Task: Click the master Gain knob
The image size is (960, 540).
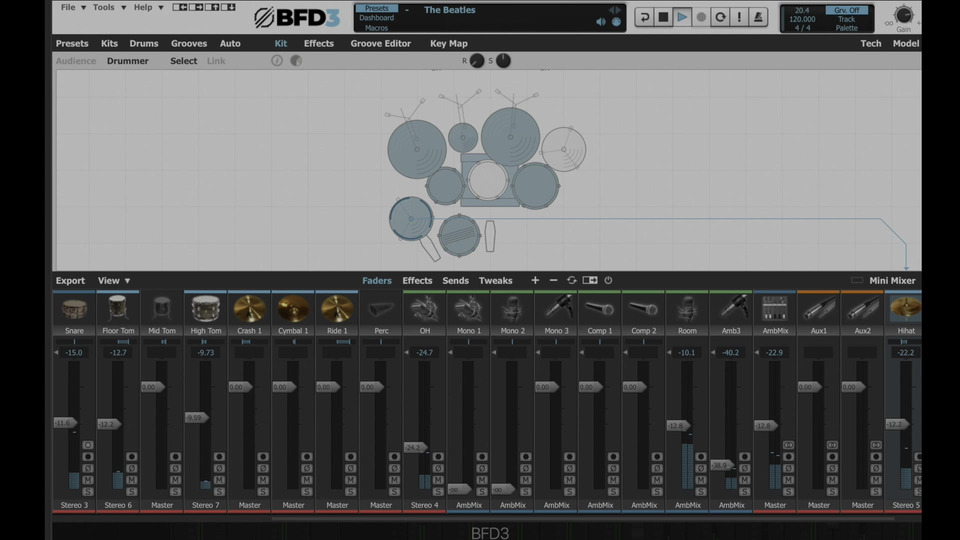Action: [x=904, y=15]
